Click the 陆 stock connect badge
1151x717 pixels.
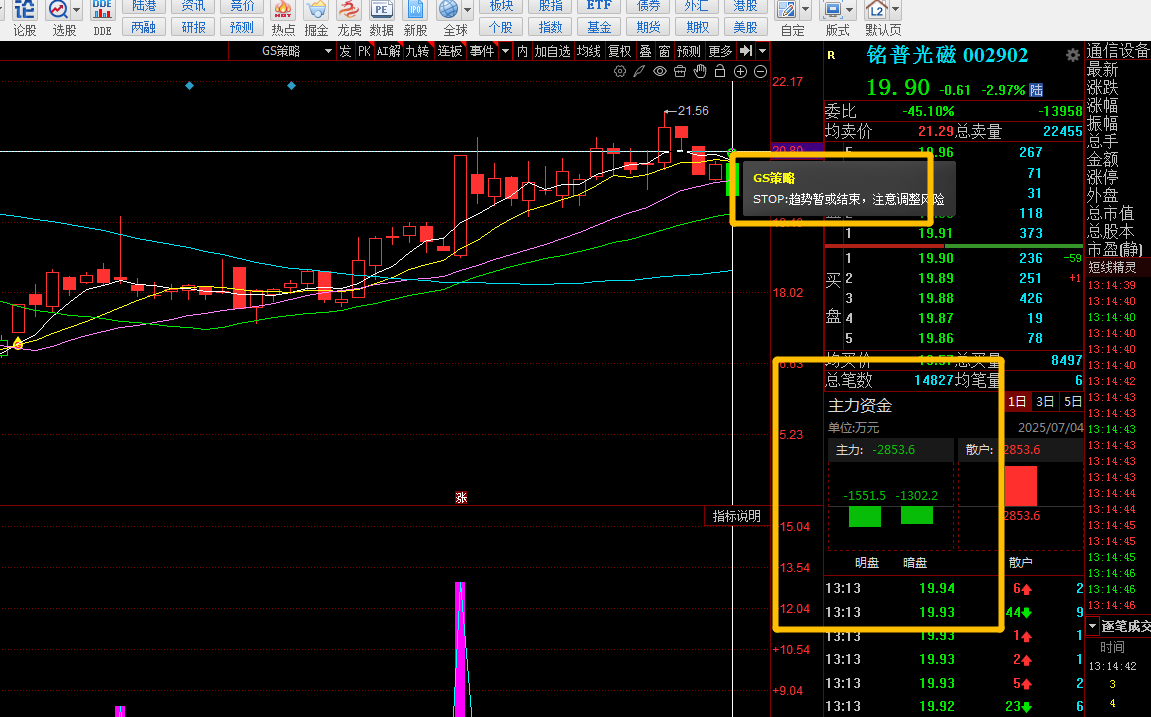[1036, 90]
